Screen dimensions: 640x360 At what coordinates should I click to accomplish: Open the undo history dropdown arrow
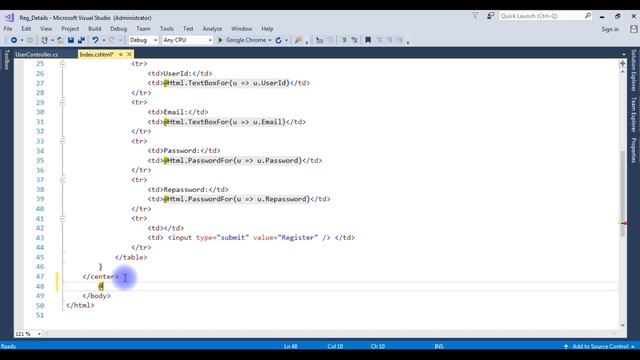(104, 40)
